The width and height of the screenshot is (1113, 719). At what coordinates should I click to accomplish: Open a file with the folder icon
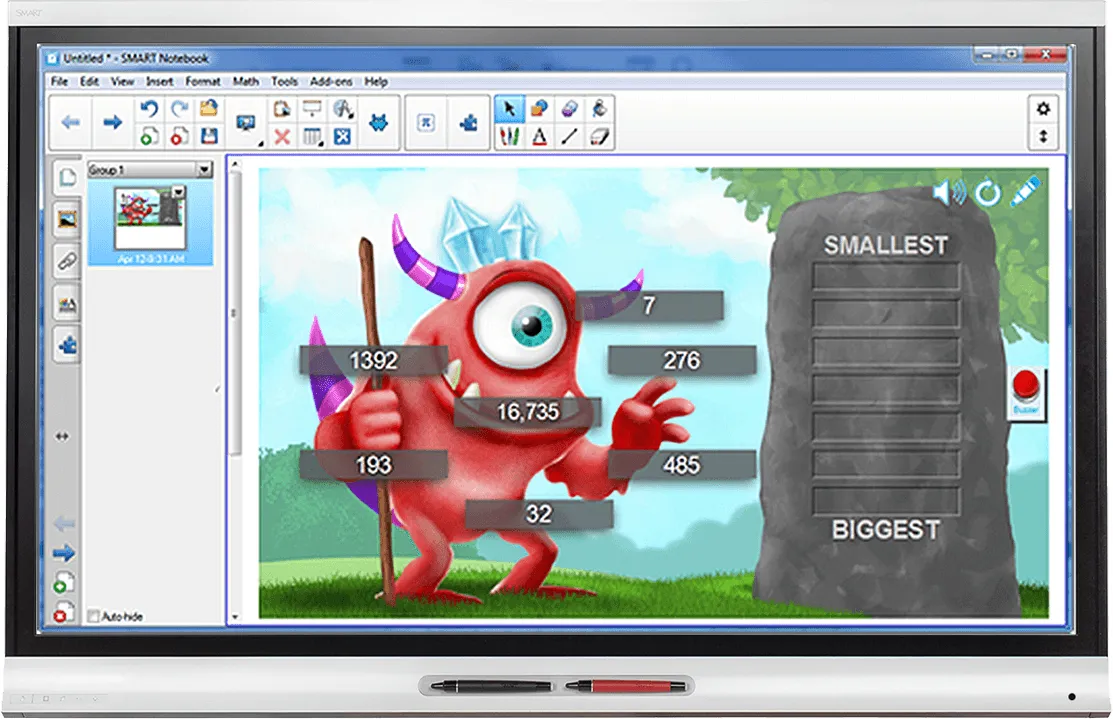pos(209,109)
